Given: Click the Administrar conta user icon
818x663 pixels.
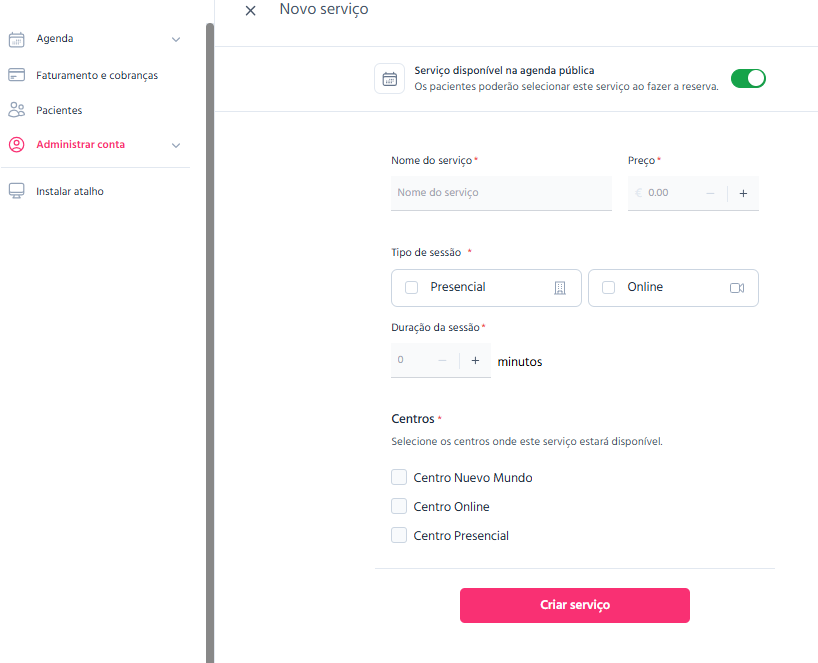Looking at the screenshot, I should (17, 144).
